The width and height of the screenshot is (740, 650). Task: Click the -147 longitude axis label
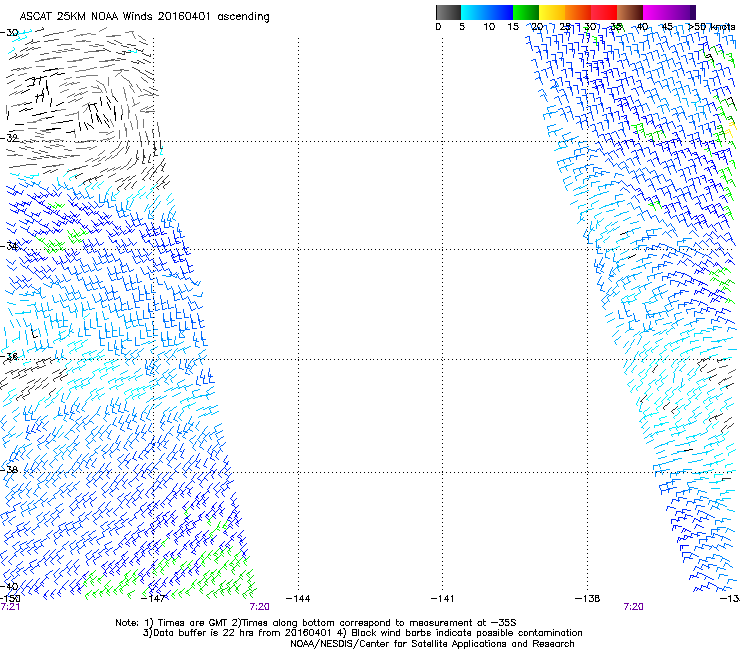[x=153, y=599]
